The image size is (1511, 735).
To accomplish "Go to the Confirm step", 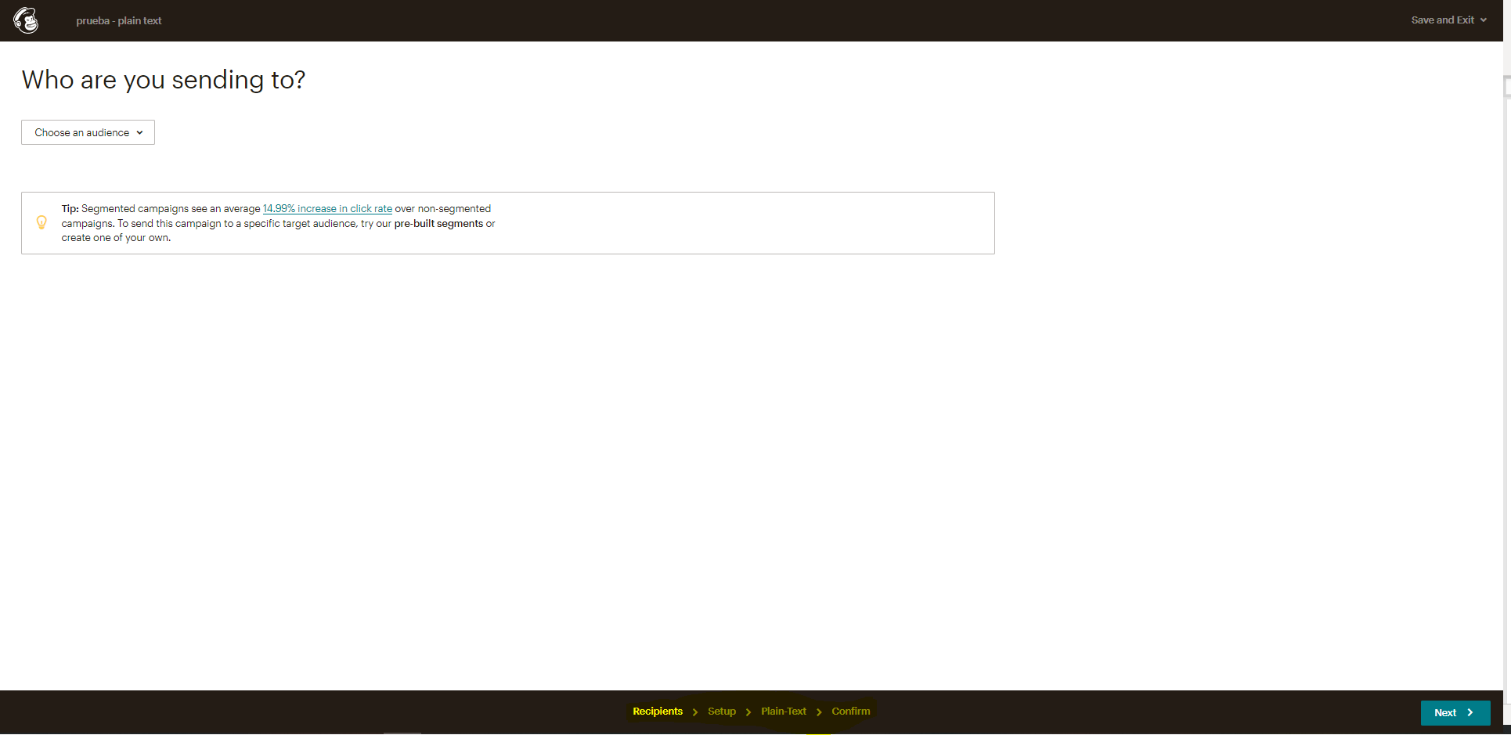I will point(851,711).
